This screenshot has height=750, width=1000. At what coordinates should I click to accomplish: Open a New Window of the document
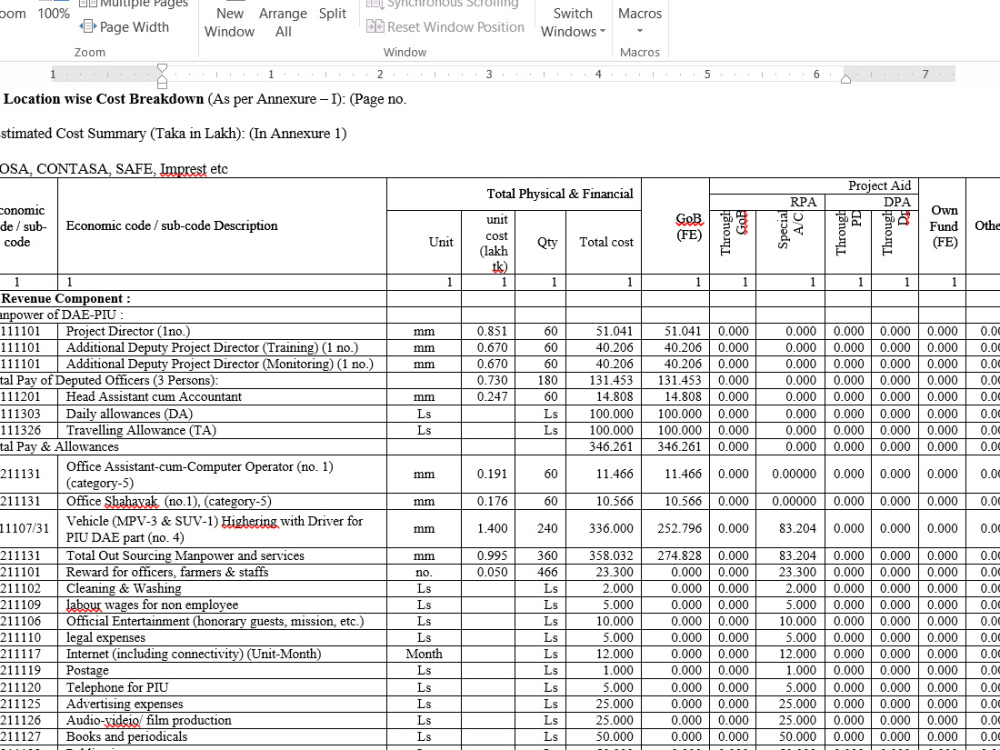point(230,22)
